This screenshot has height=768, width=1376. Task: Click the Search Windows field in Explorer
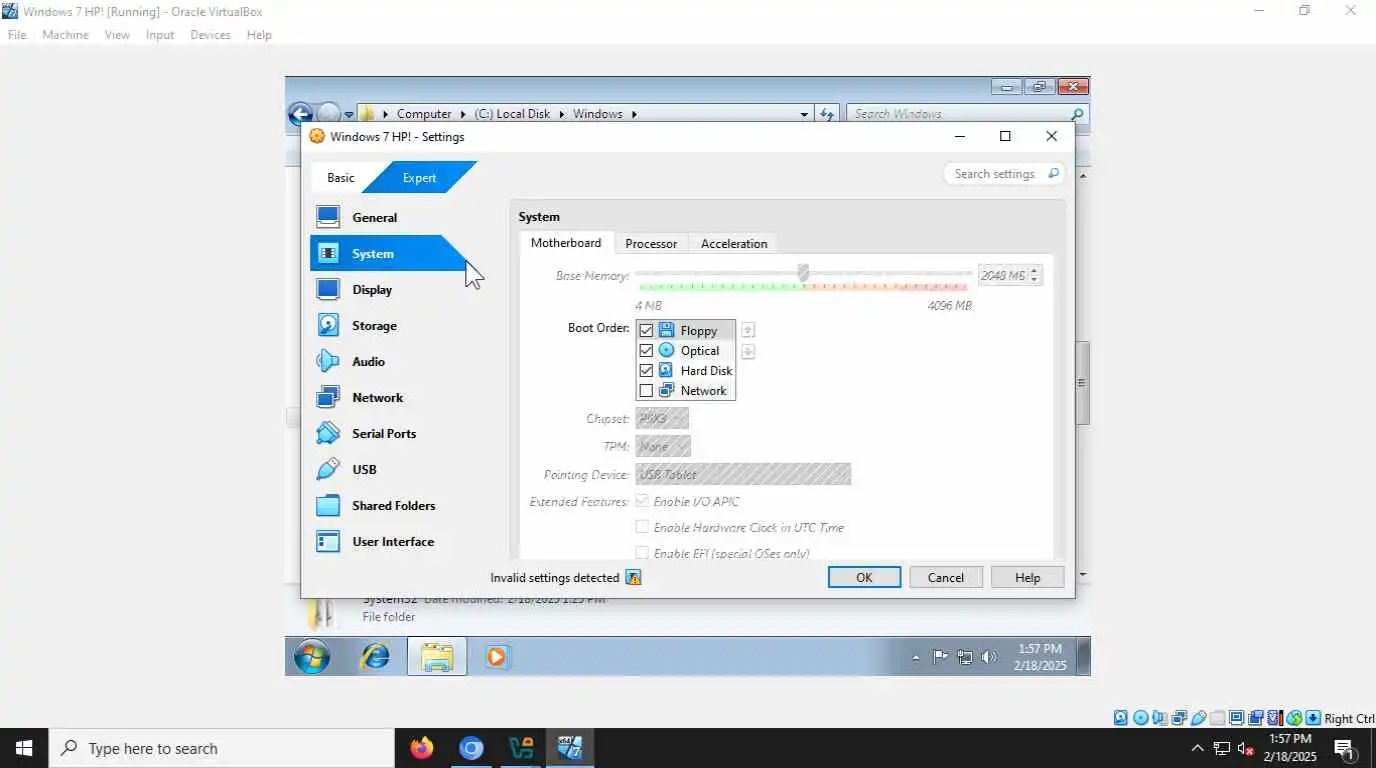967,114
